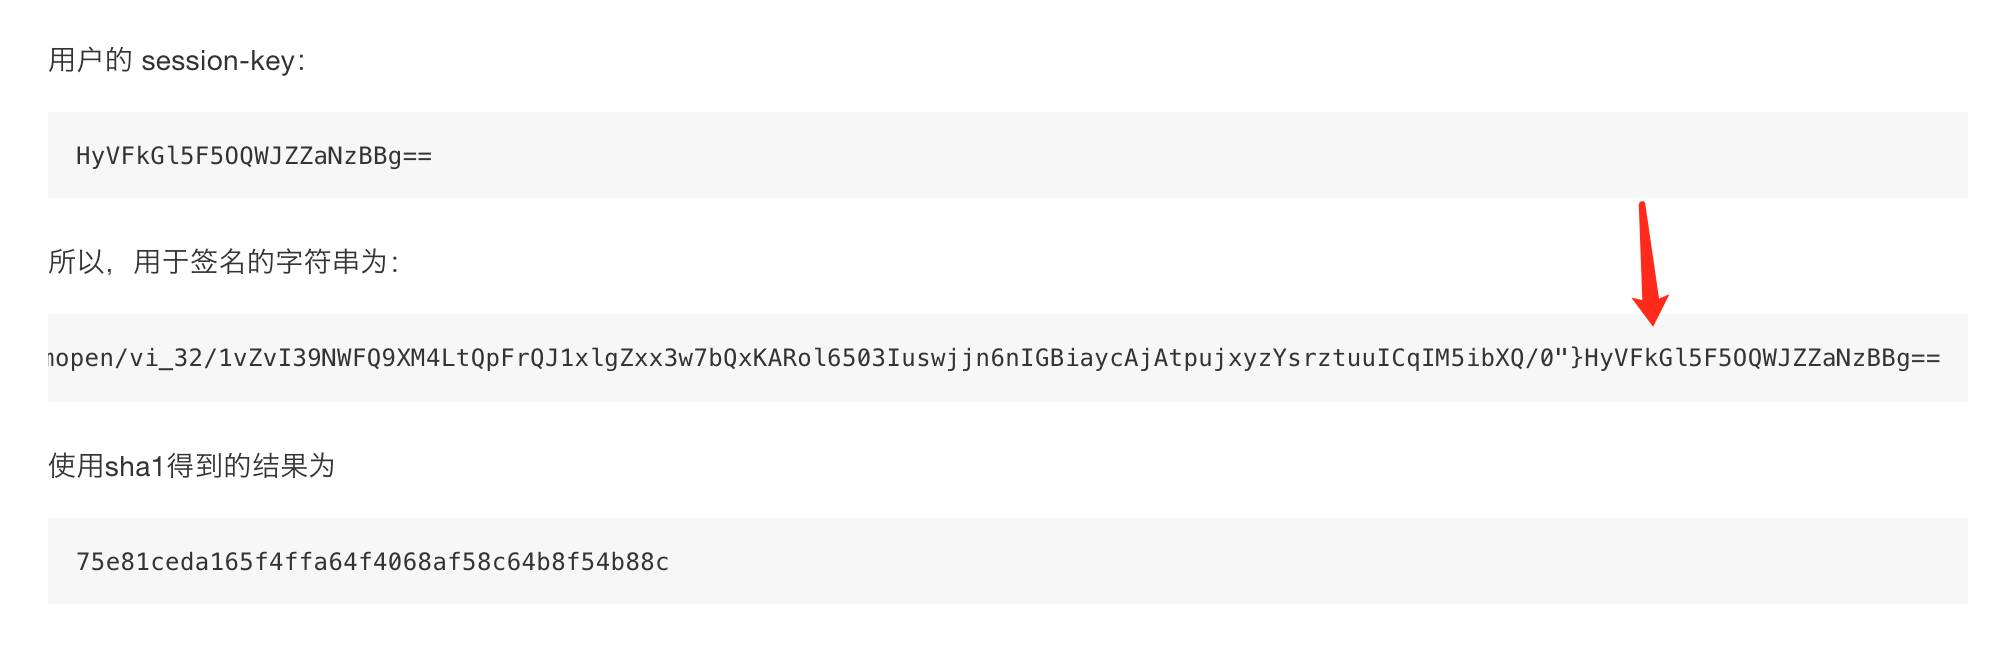This screenshot has width=2004, height=646.
Task: Click the HyVFkGl5F5OQWJZZaNzBBg== session-key code in first block
Action: point(254,156)
